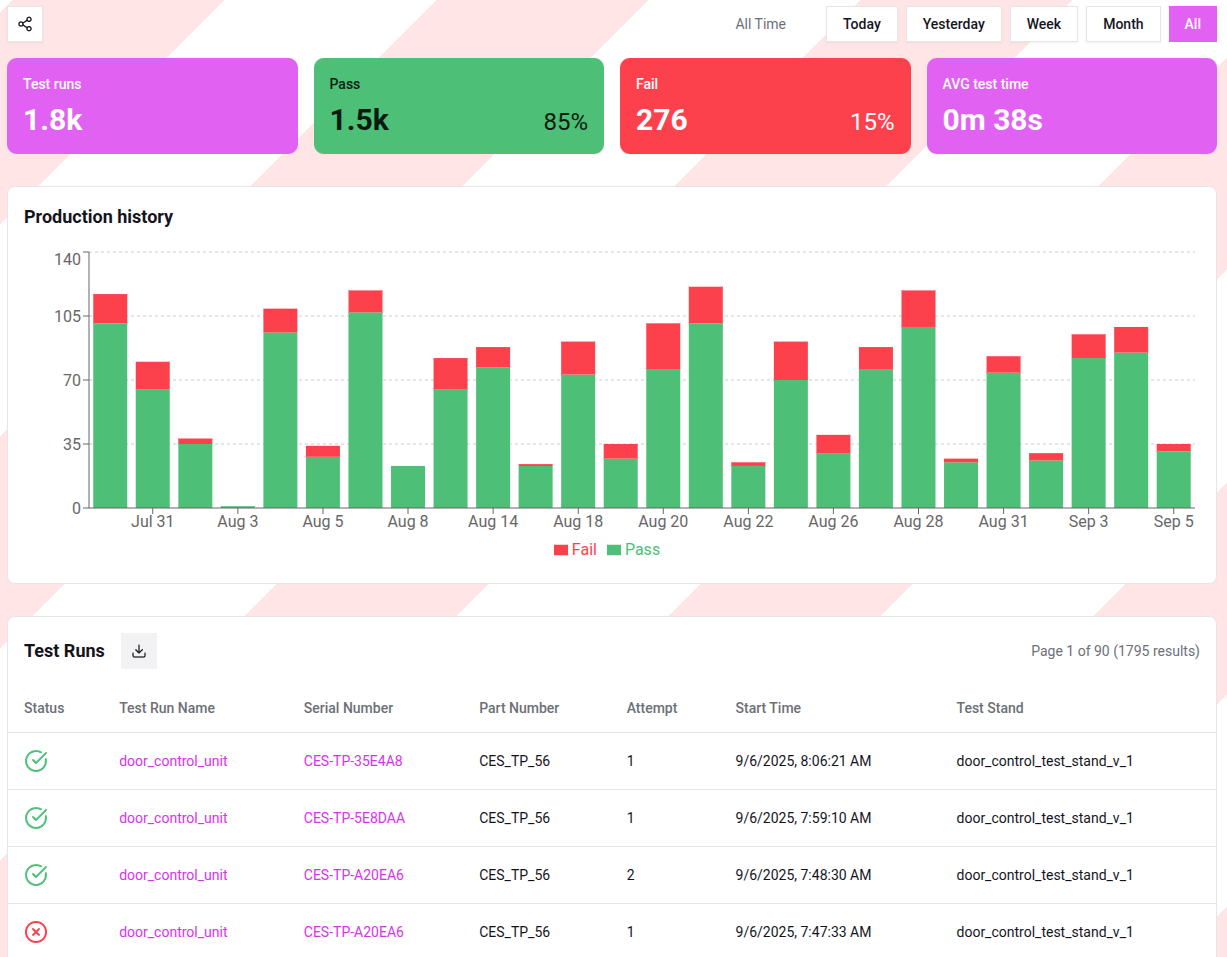This screenshot has width=1227, height=957.
Task: Click the pass icon for attempt 2 row
Action: pyautogui.click(x=36, y=875)
